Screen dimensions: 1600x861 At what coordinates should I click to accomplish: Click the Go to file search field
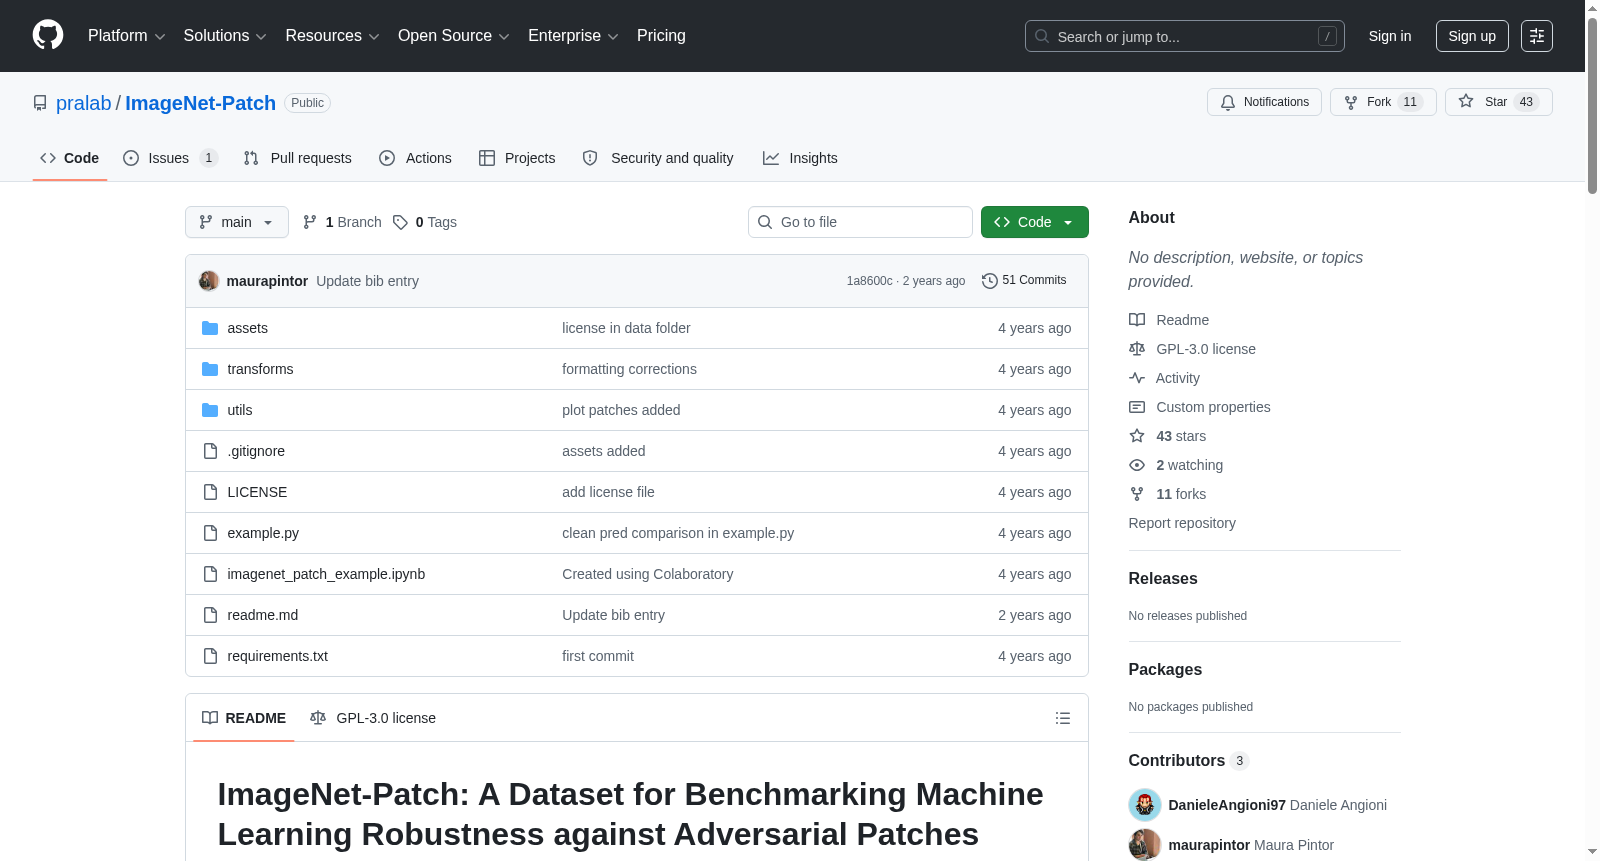tap(860, 222)
